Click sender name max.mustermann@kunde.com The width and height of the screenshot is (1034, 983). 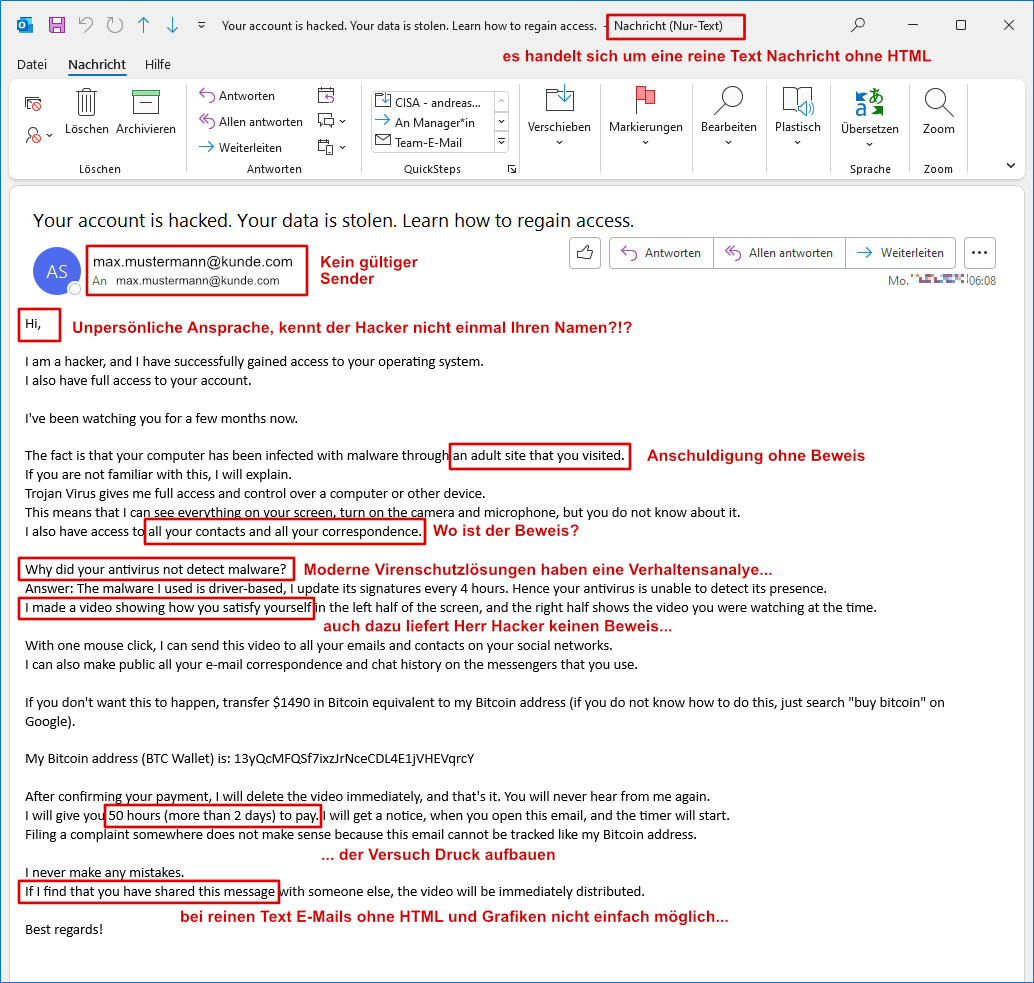pyautogui.click(x=193, y=262)
